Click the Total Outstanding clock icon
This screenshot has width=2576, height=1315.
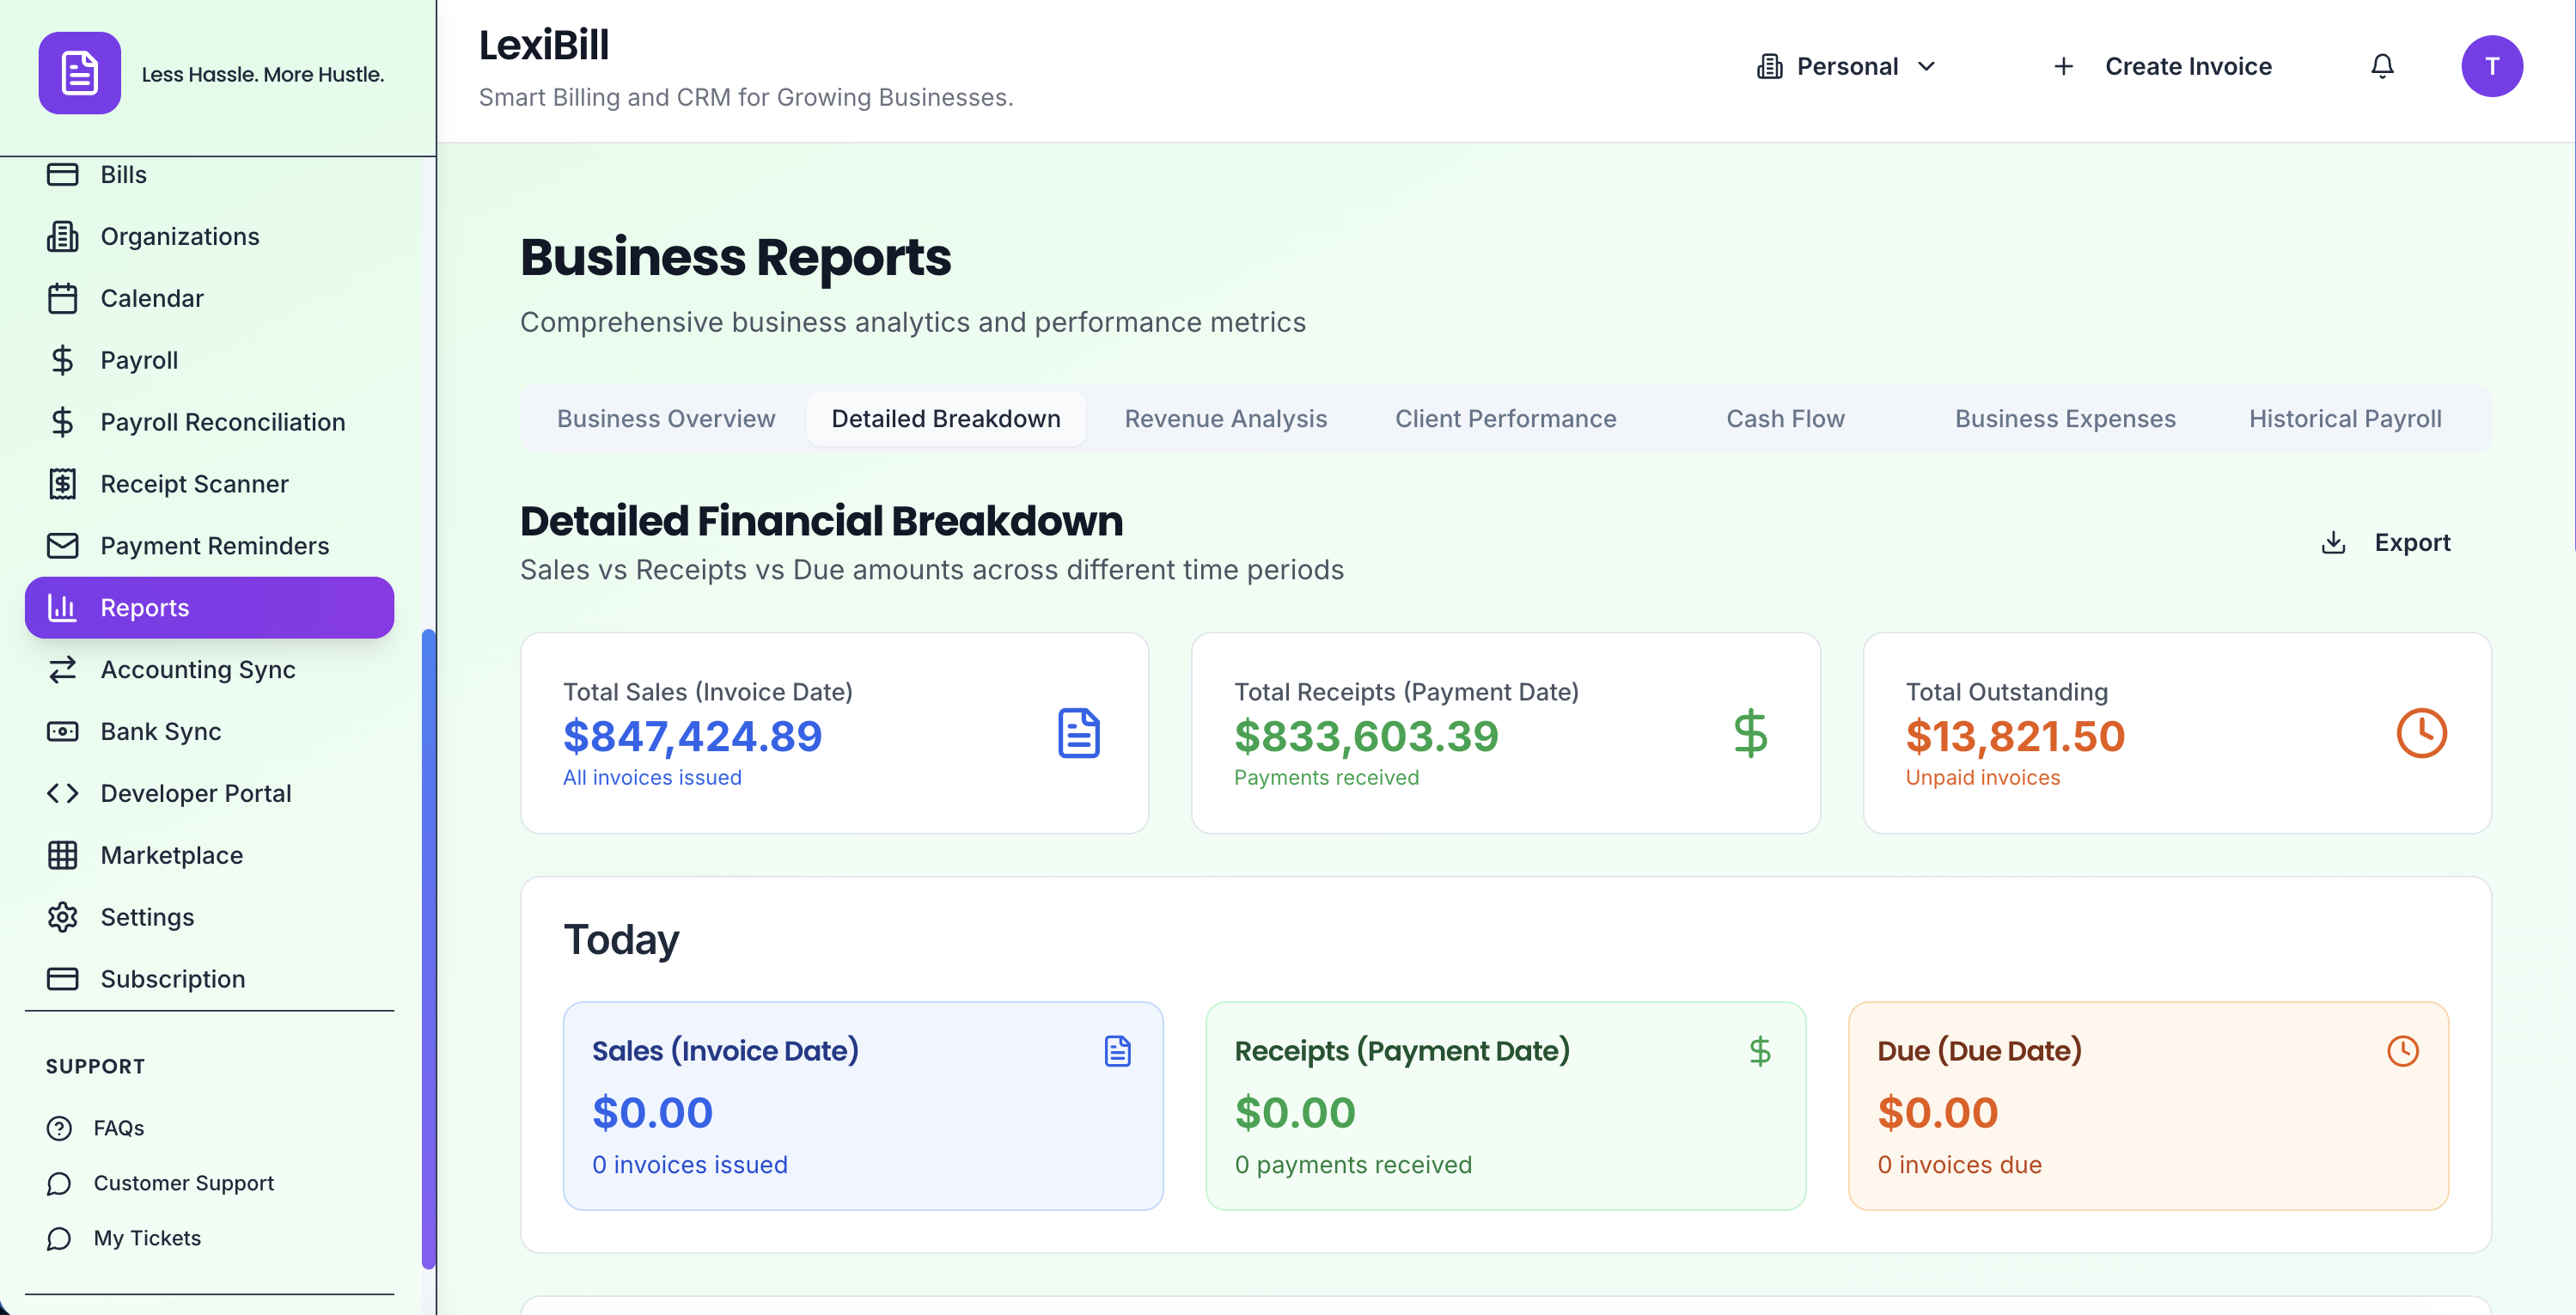[2421, 733]
